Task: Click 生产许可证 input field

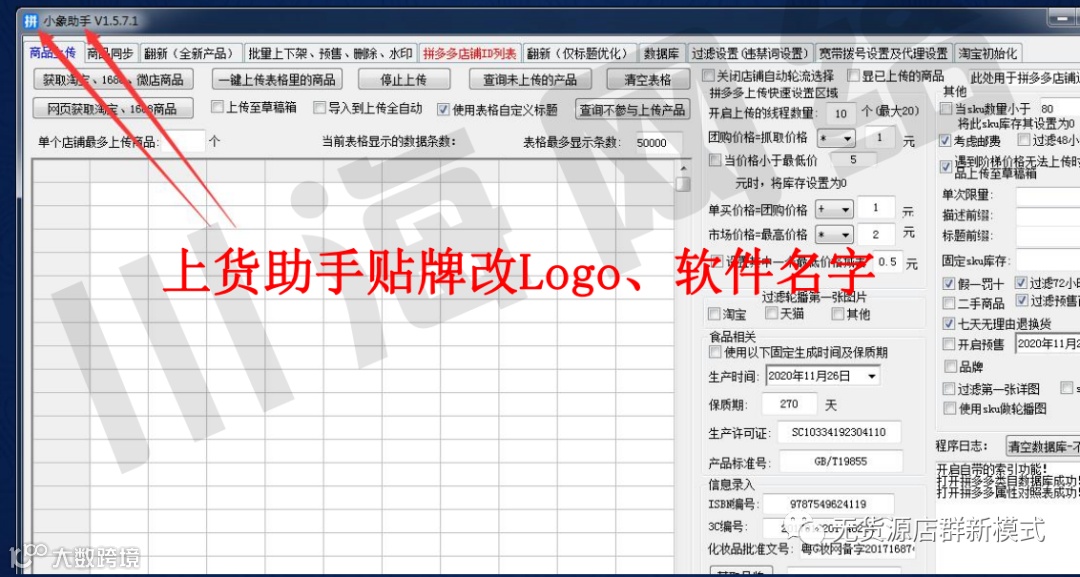Action: point(839,432)
